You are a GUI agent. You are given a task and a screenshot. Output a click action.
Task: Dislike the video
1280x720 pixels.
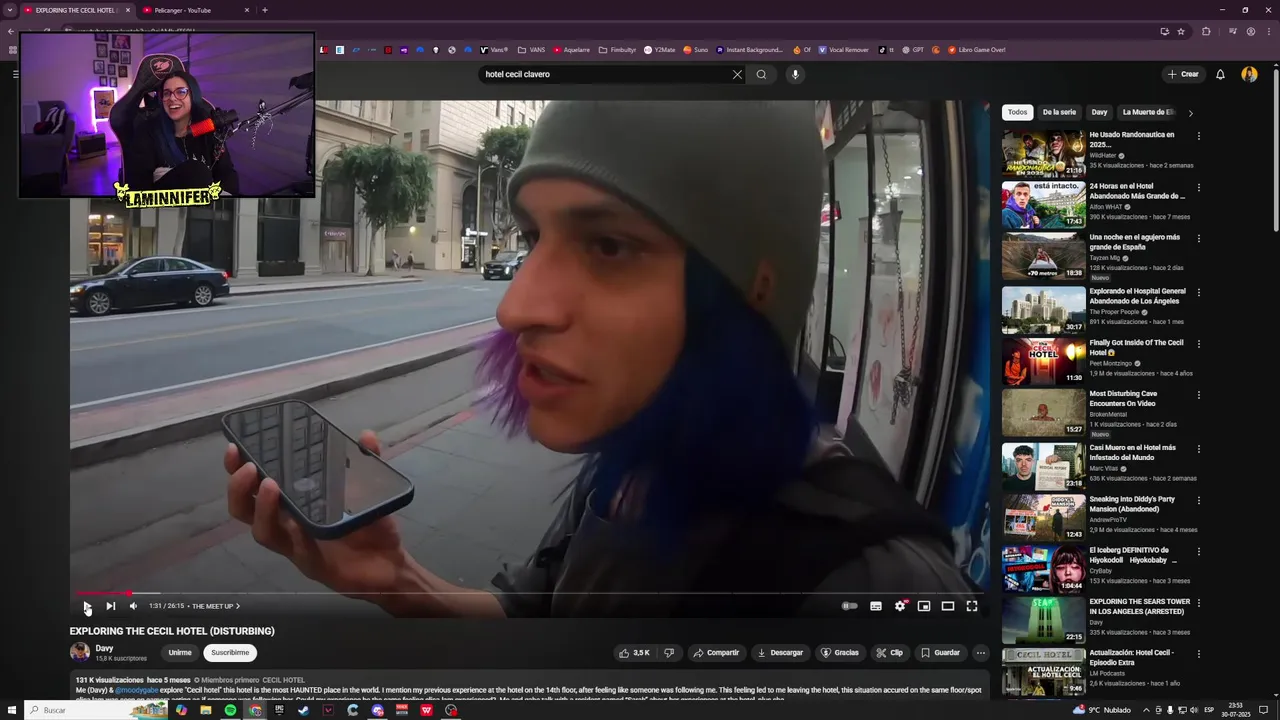click(669, 653)
